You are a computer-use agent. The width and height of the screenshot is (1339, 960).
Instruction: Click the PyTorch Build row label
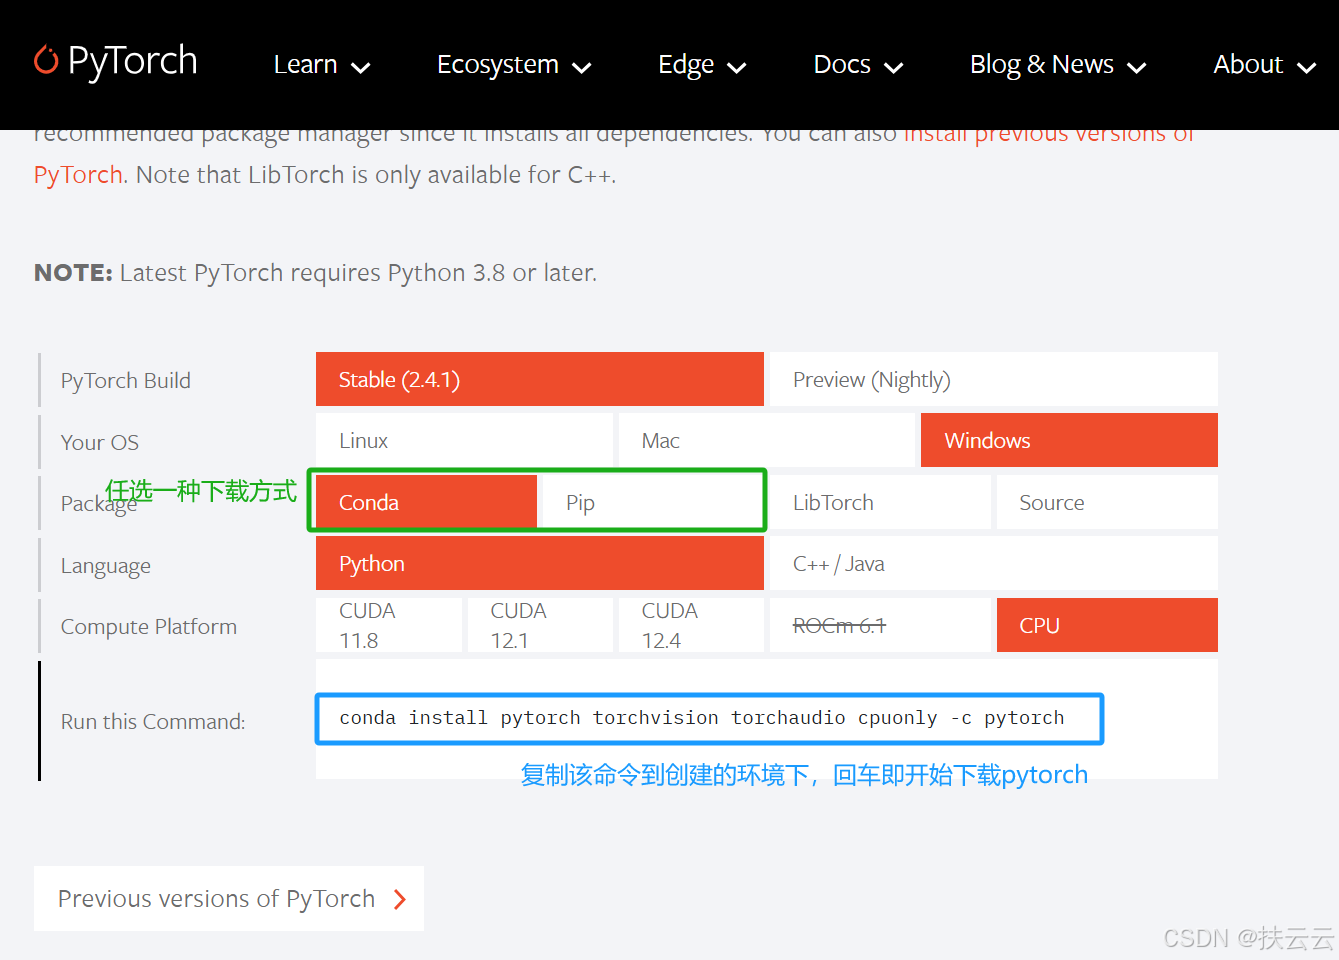[x=125, y=380]
